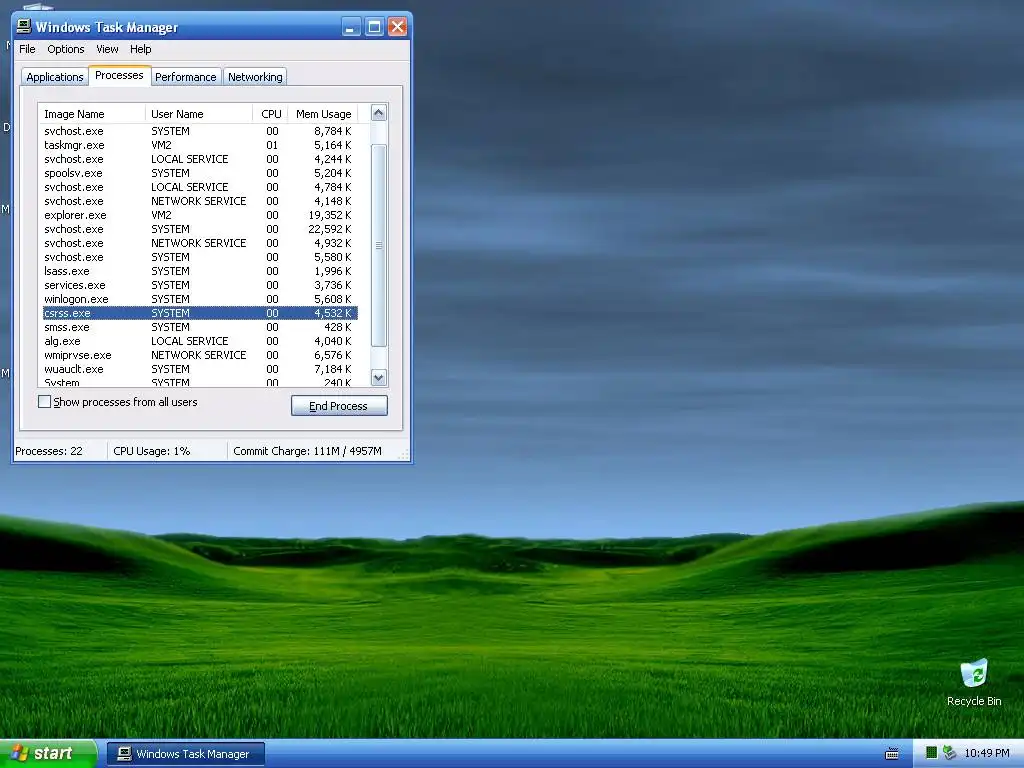Click the process list scroll down arrow
Screen dimensions: 1024x768
(379, 377)
